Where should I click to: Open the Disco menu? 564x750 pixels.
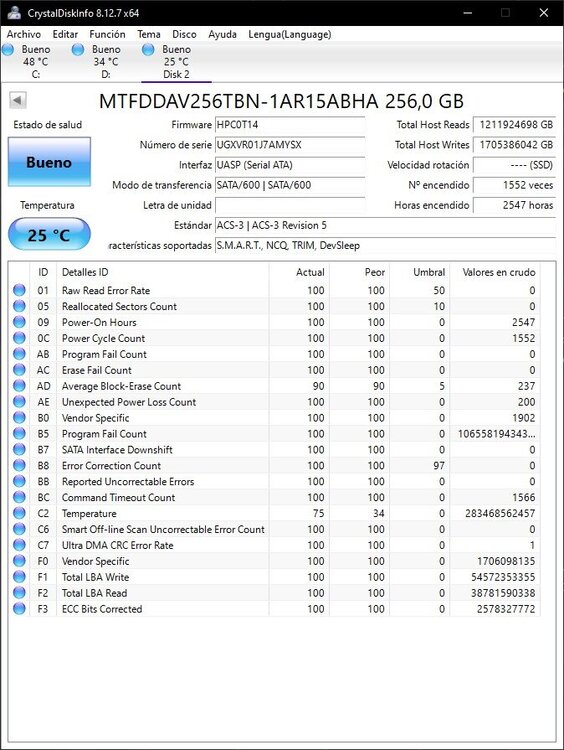[x=184, y=34]
